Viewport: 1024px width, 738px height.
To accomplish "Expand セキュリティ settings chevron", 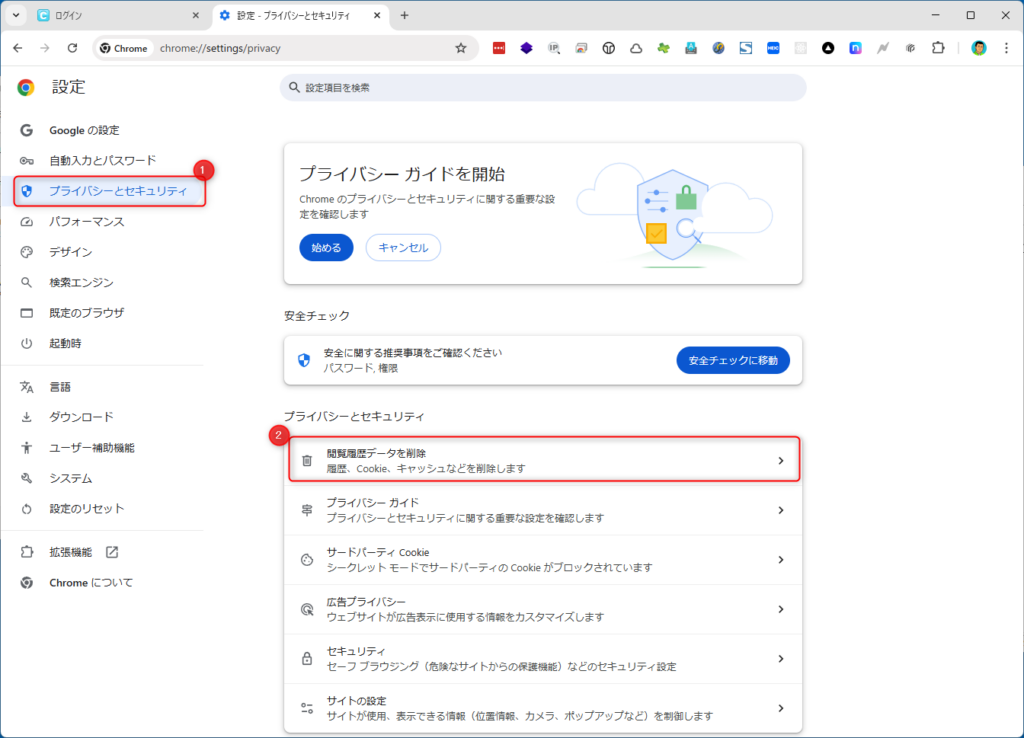I will pyautogui.click(x=781, y=659).
